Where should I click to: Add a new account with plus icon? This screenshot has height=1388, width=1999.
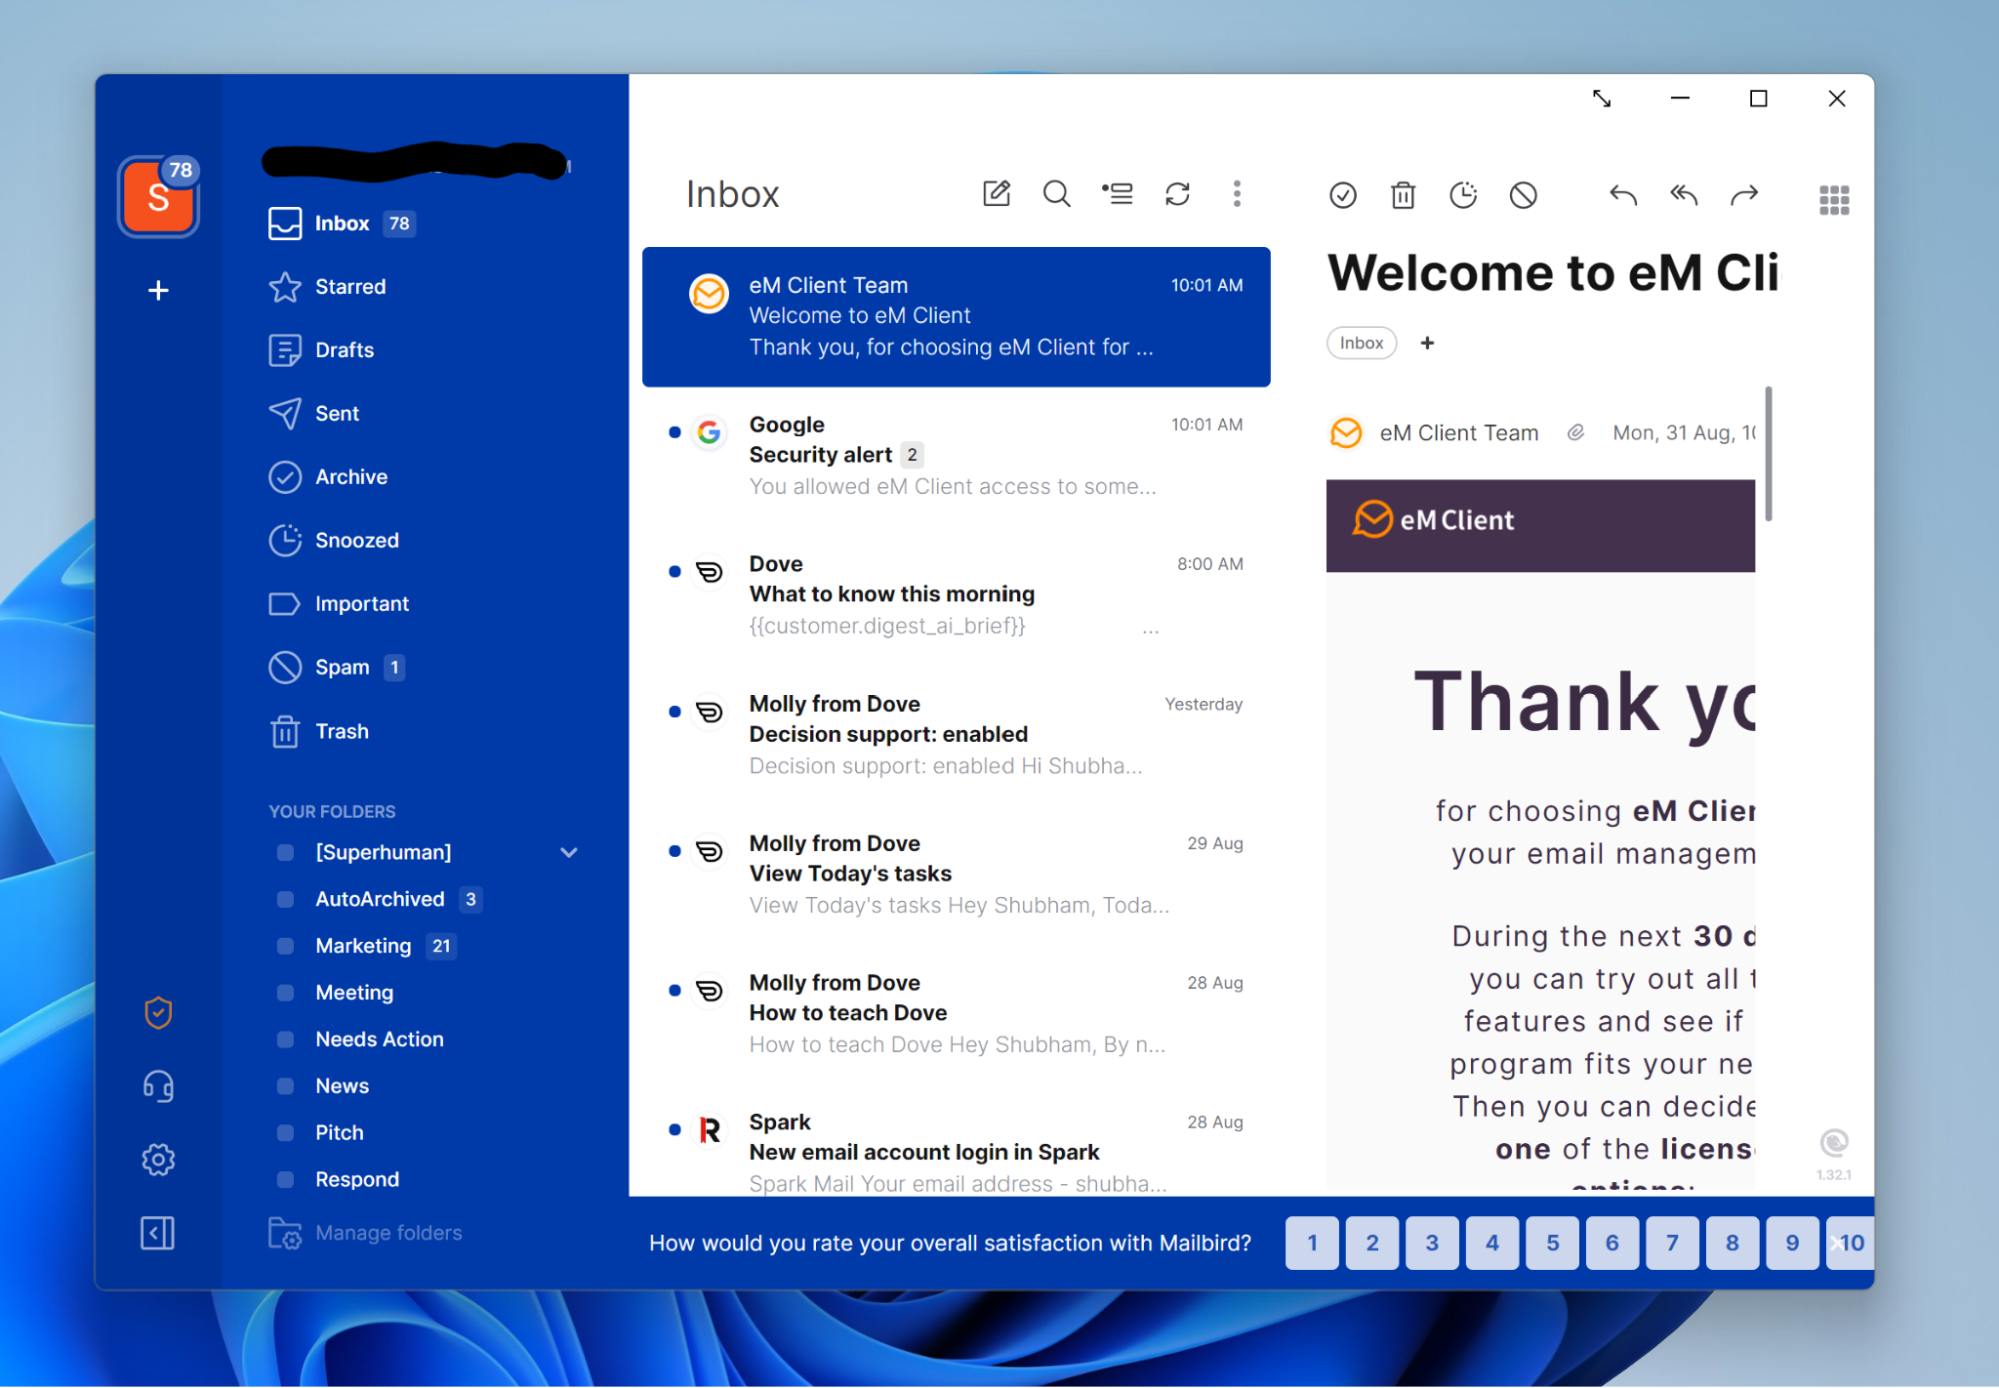click(x=158, y=290)
